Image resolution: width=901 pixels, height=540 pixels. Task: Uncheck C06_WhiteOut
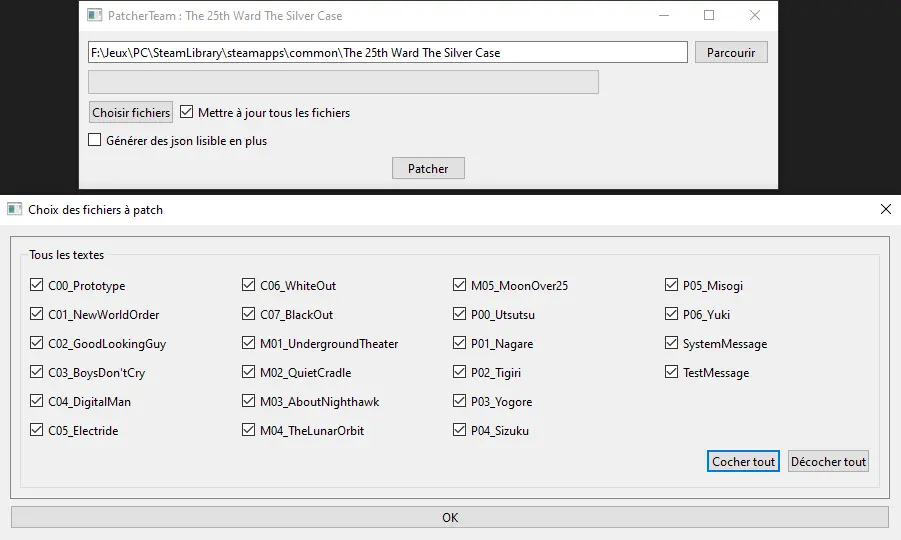(248, 284)
